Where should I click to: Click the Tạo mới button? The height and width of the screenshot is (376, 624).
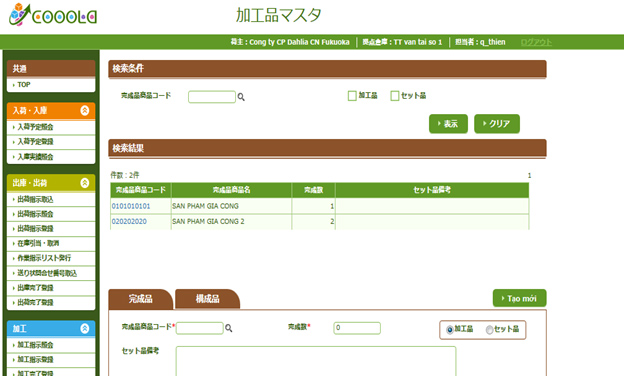[519, 298]
